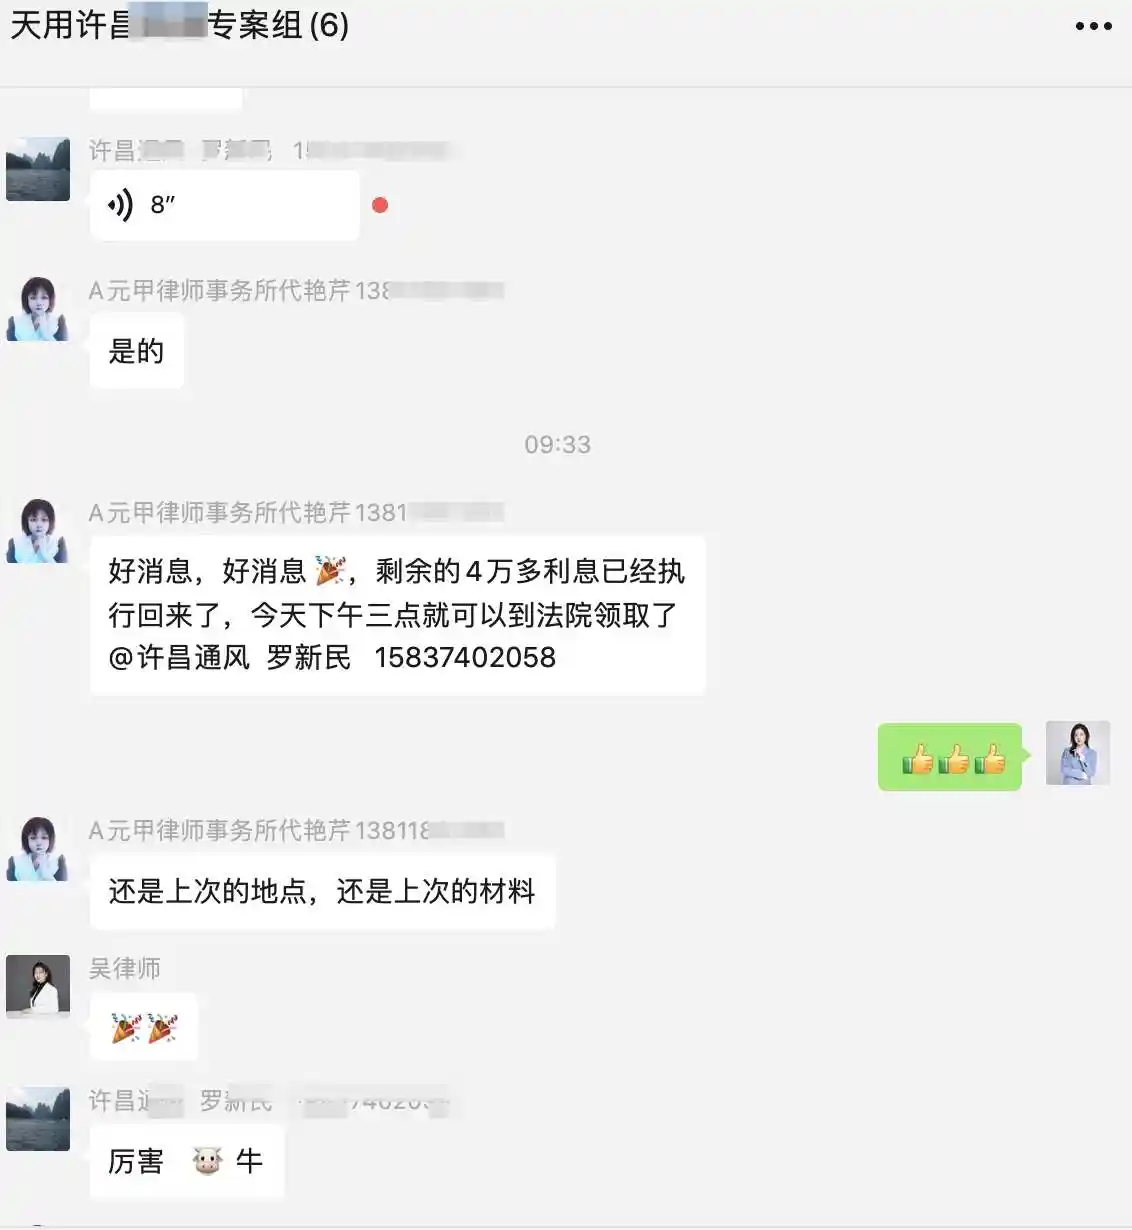
Task: Open 吴律师 profile avatar
Action: click(x=38, y=986)
